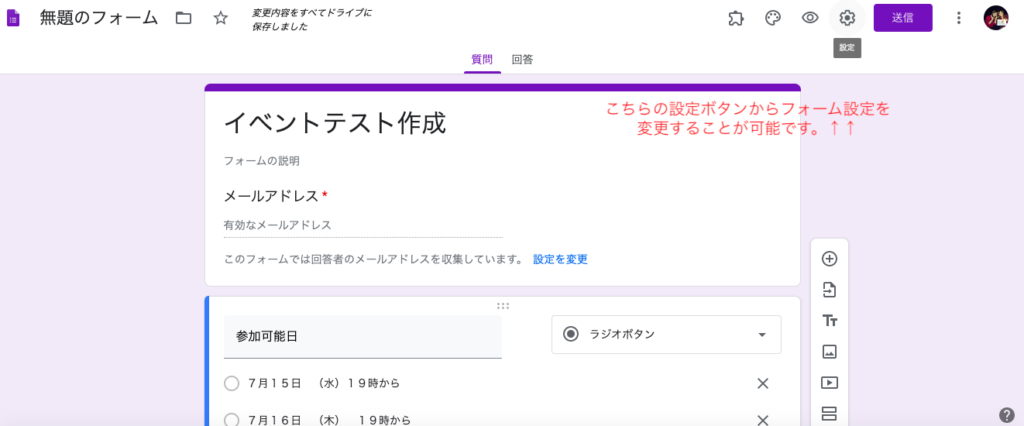Switch to the 回答 tab
This screenshot has height=426, width=1024.
click(x=522, y=59)
